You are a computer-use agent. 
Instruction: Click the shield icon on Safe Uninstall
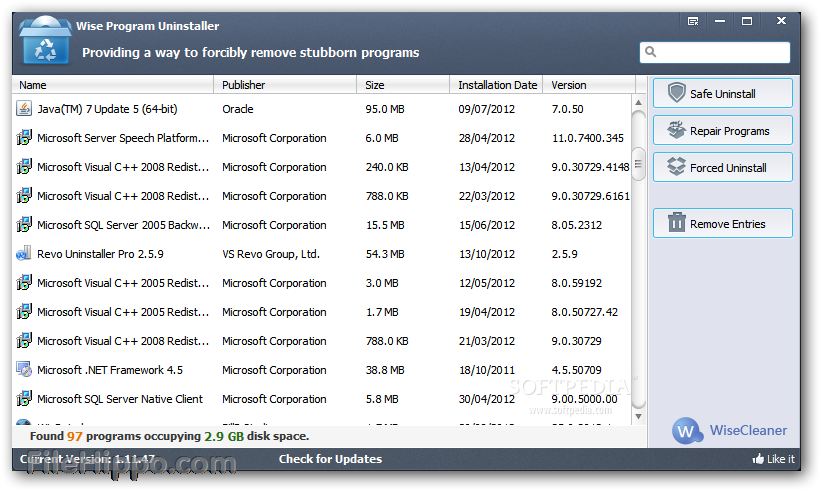(x=676, y=93)
